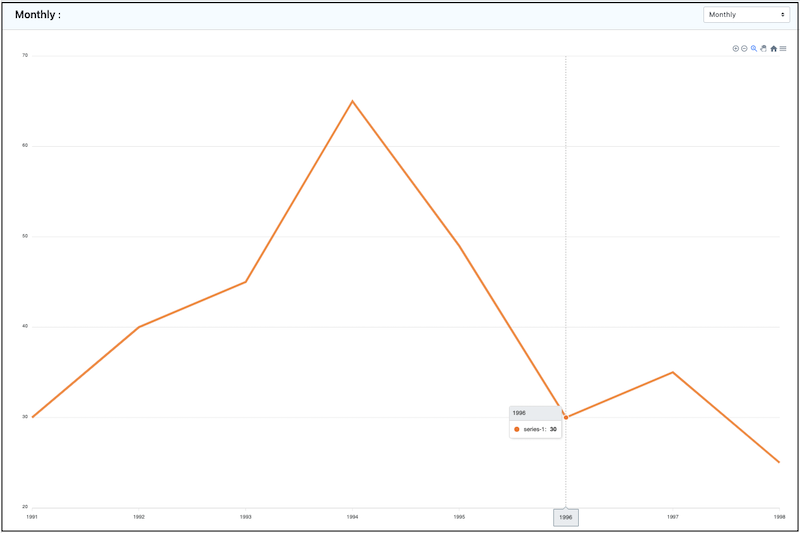Image resolution: width=800 pixels, height=533 pixels.
Task: Click the tooltip 'series-1: 30' value
Action: pos(540,429)
